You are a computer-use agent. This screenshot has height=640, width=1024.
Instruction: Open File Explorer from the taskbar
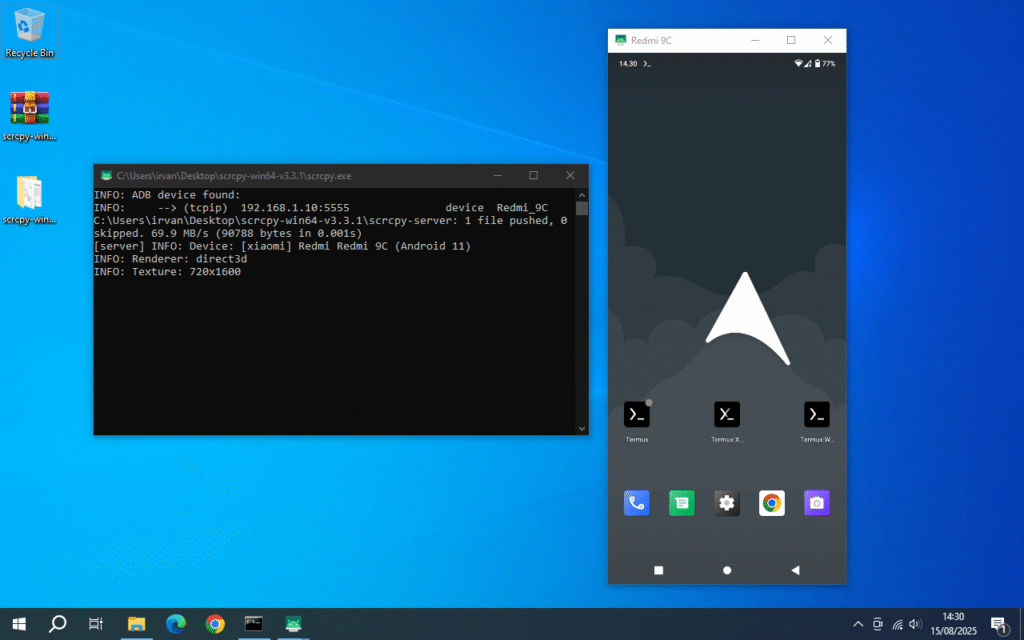tap(136, 624)
